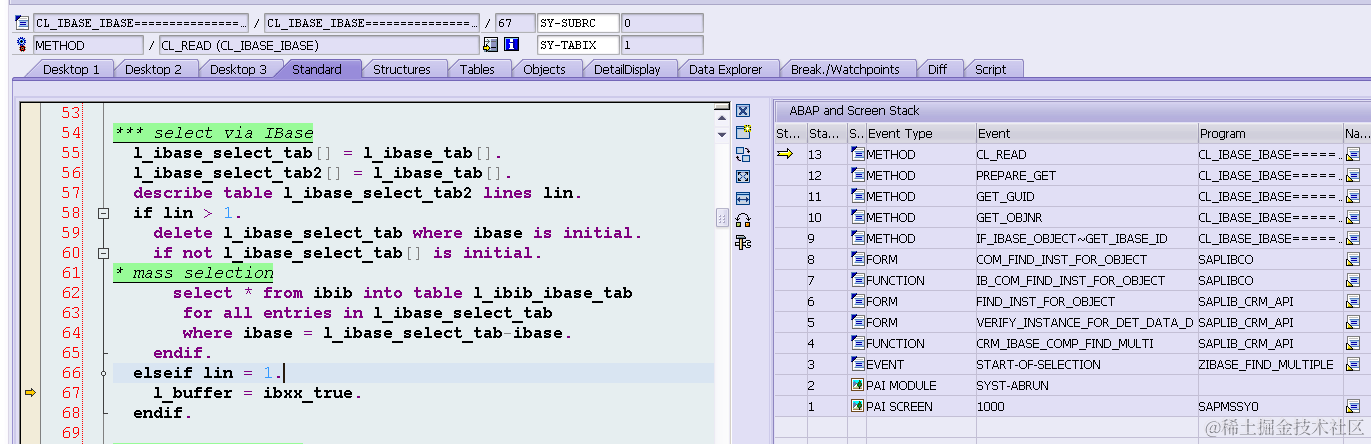Collapse the code block at line 60
1371x444 pixels.
(x=103, y=253)
